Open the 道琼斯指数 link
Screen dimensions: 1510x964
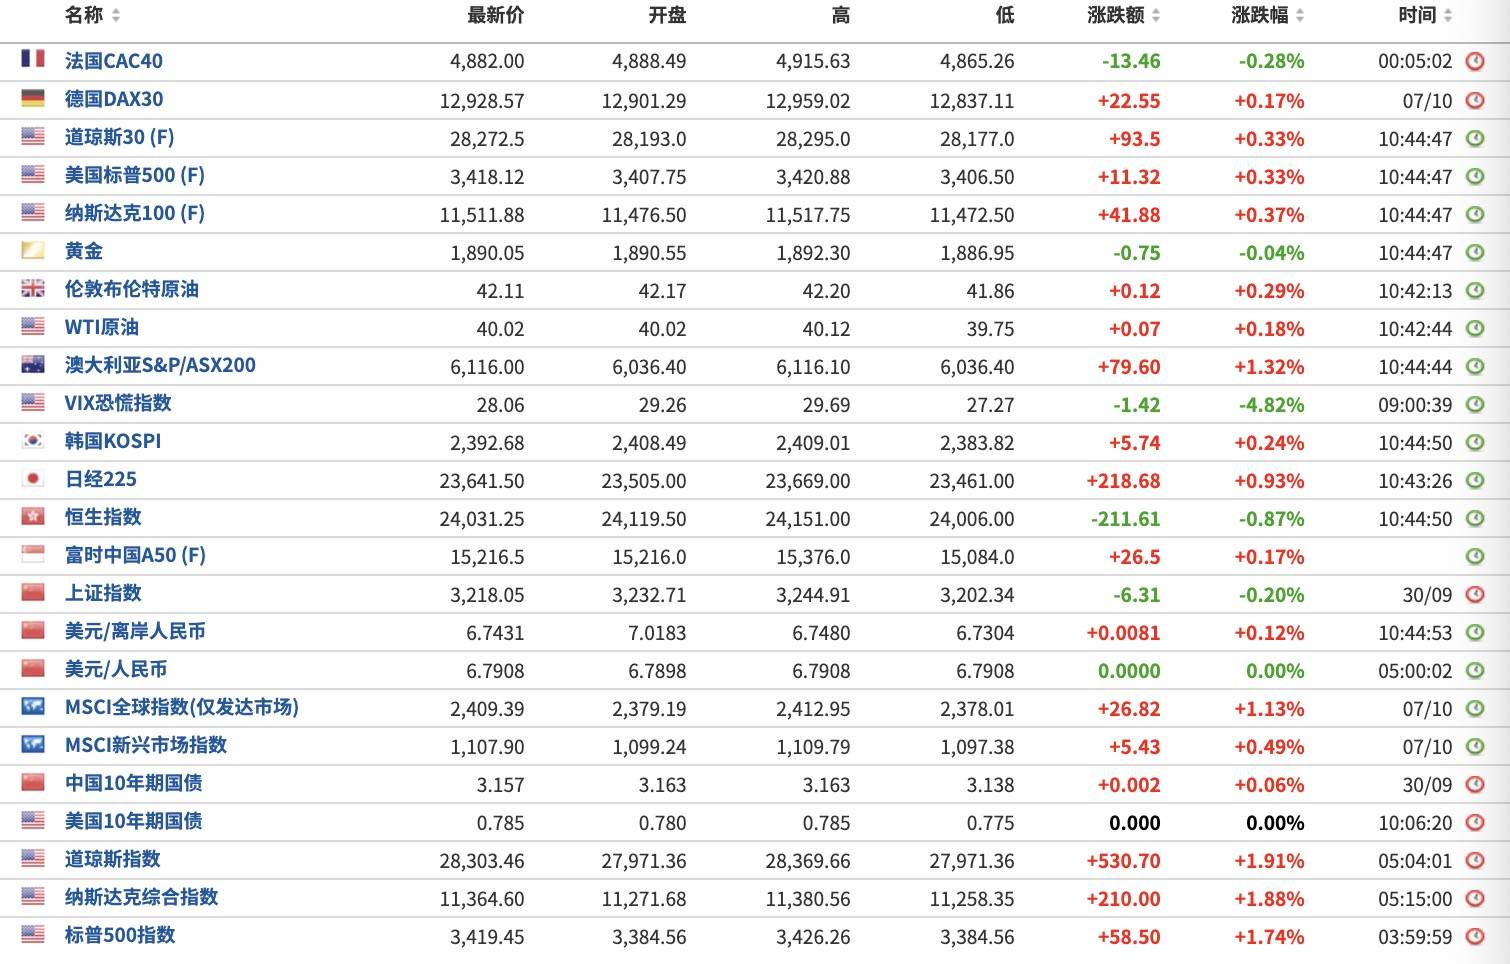[113, 859]
